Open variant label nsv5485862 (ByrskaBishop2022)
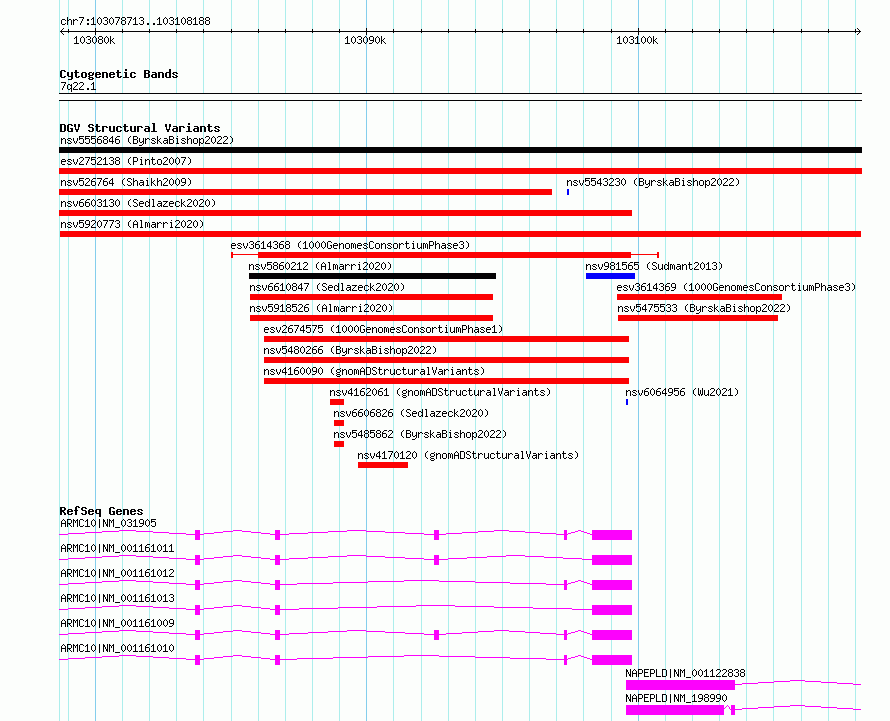 [420, 434]
